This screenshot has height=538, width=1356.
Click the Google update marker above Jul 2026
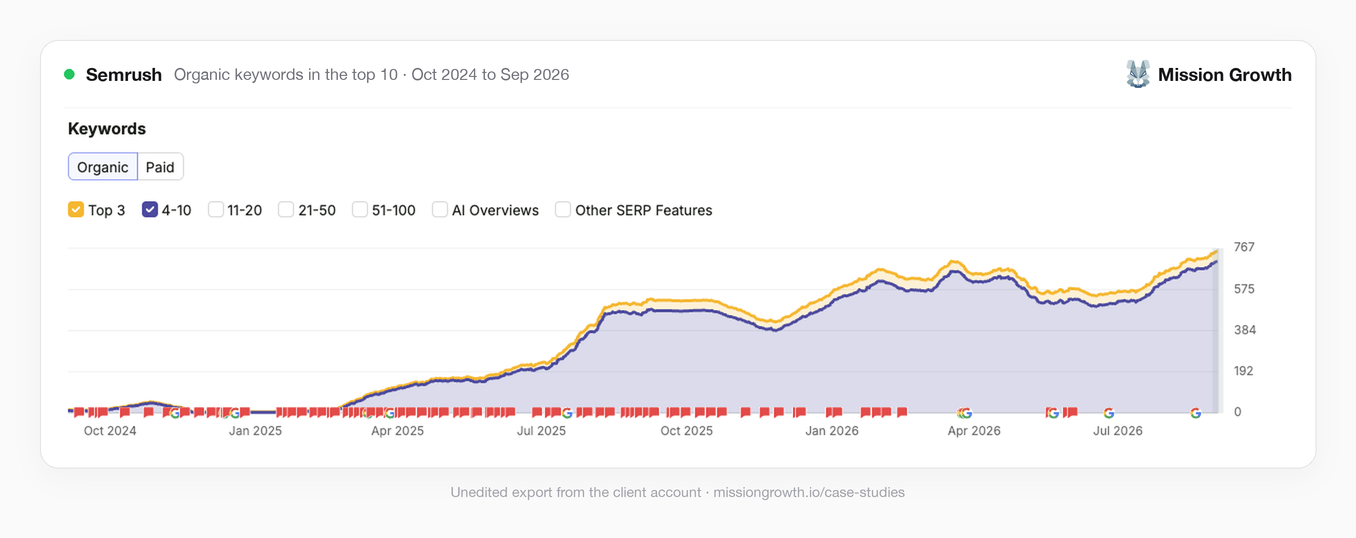[1109, 412]
